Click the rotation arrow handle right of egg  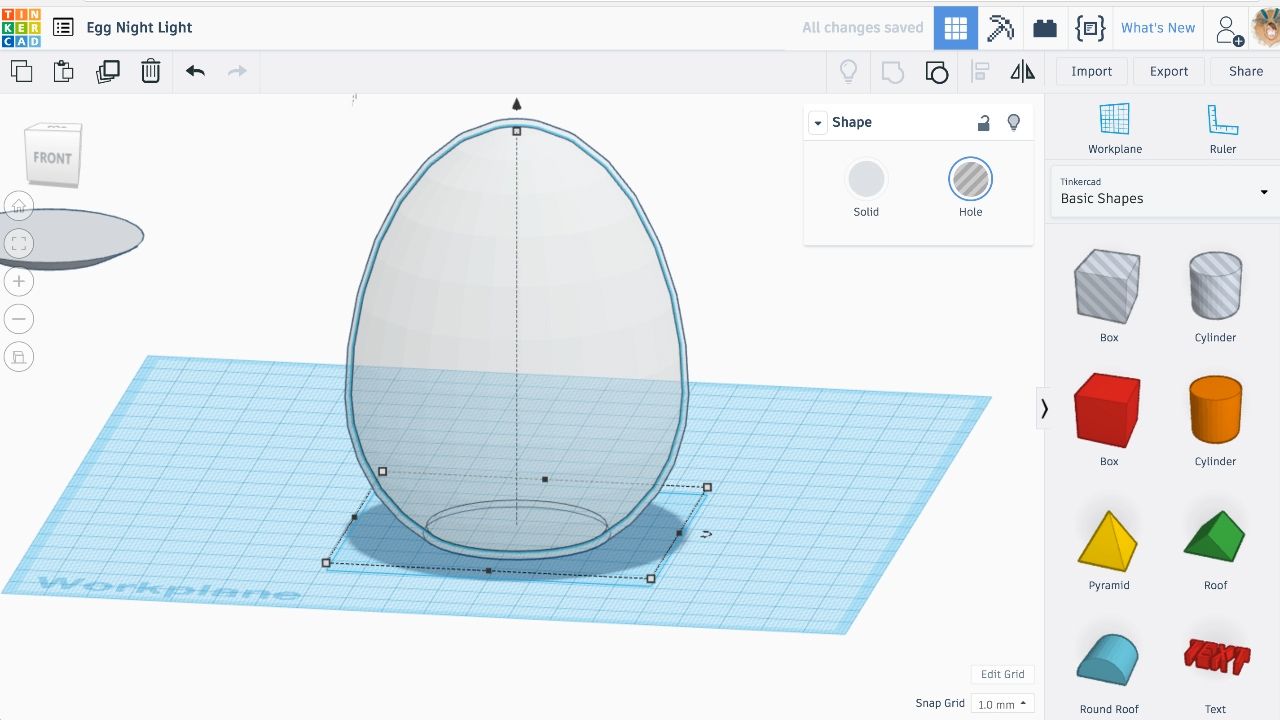pyautogui.click(x=706, y=535)
